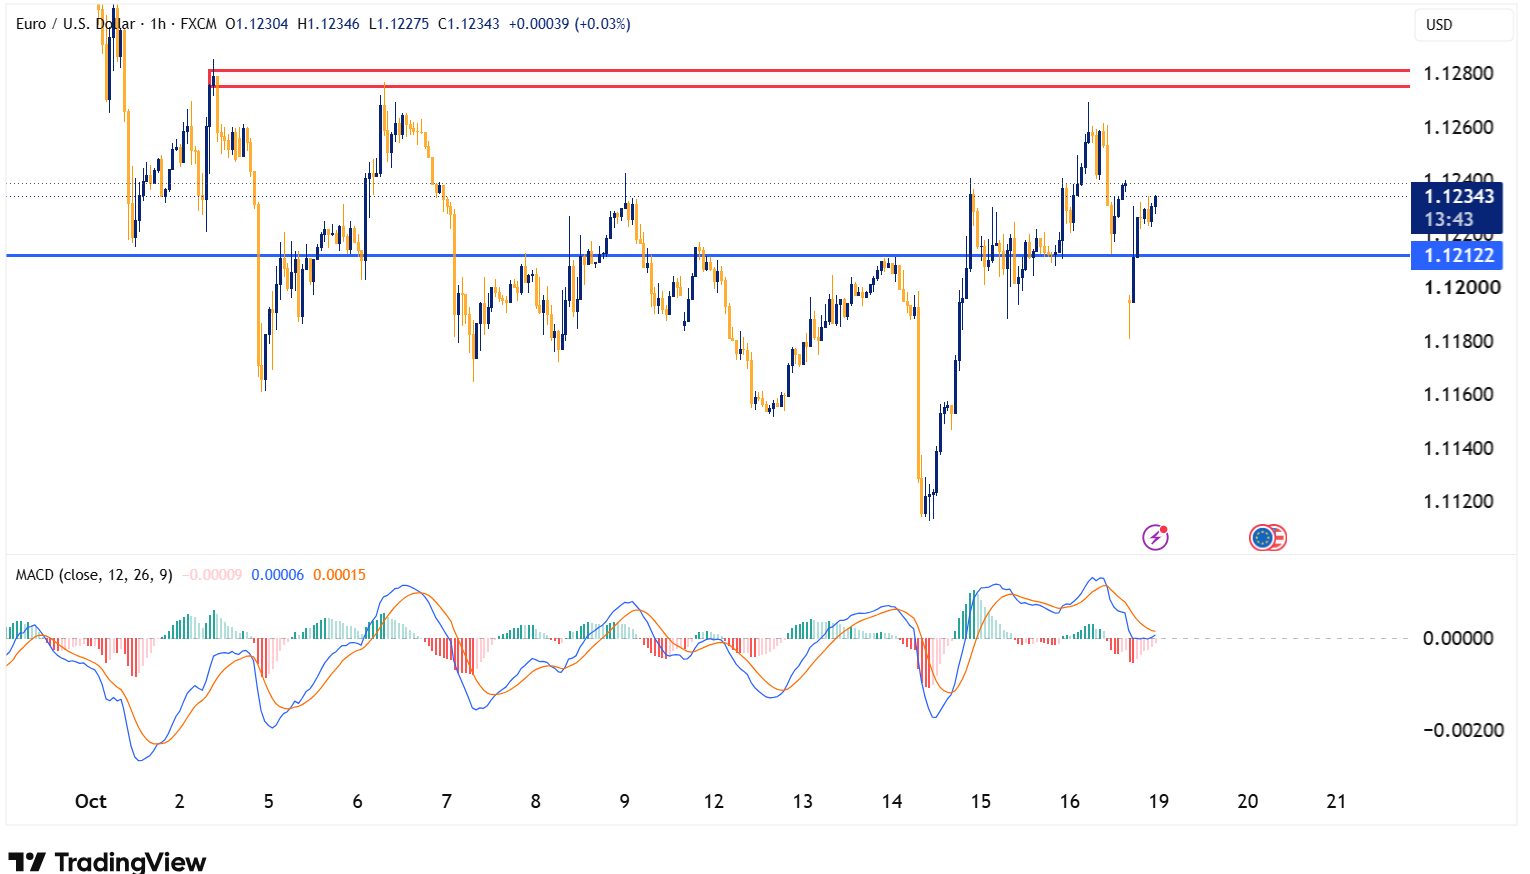Click the +0.00039 (+0.03%) change value

[x=569, y=24]
